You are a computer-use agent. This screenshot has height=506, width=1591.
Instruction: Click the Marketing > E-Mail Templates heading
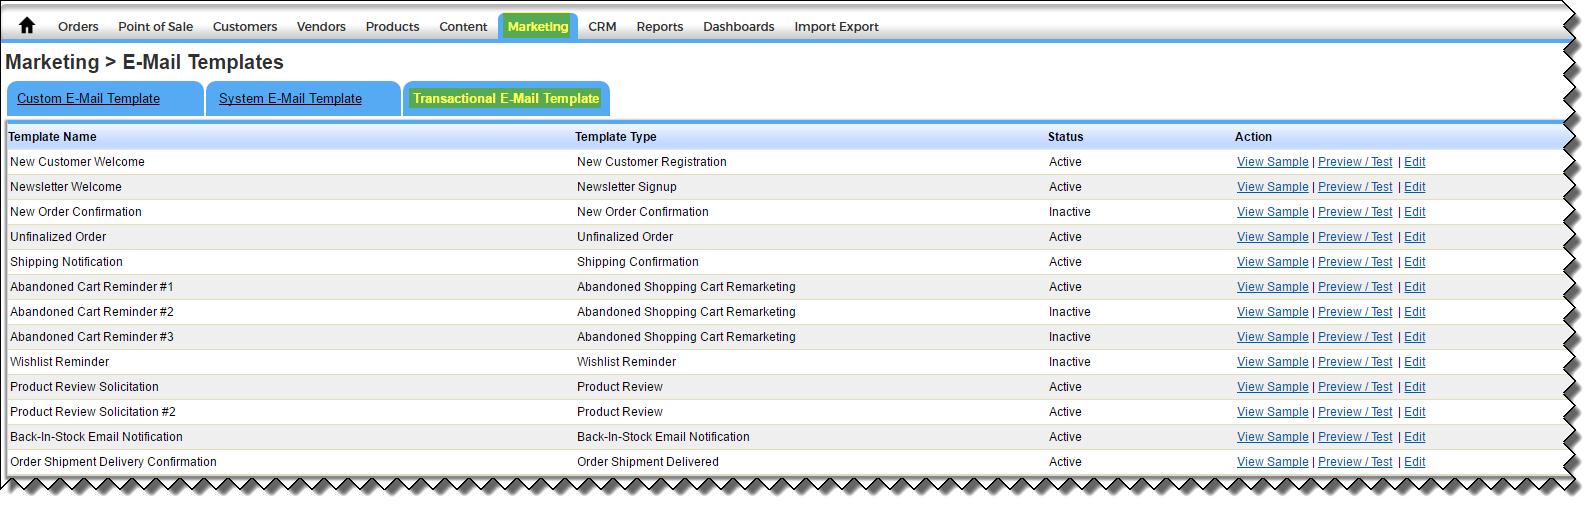click(x=145, y=62)
